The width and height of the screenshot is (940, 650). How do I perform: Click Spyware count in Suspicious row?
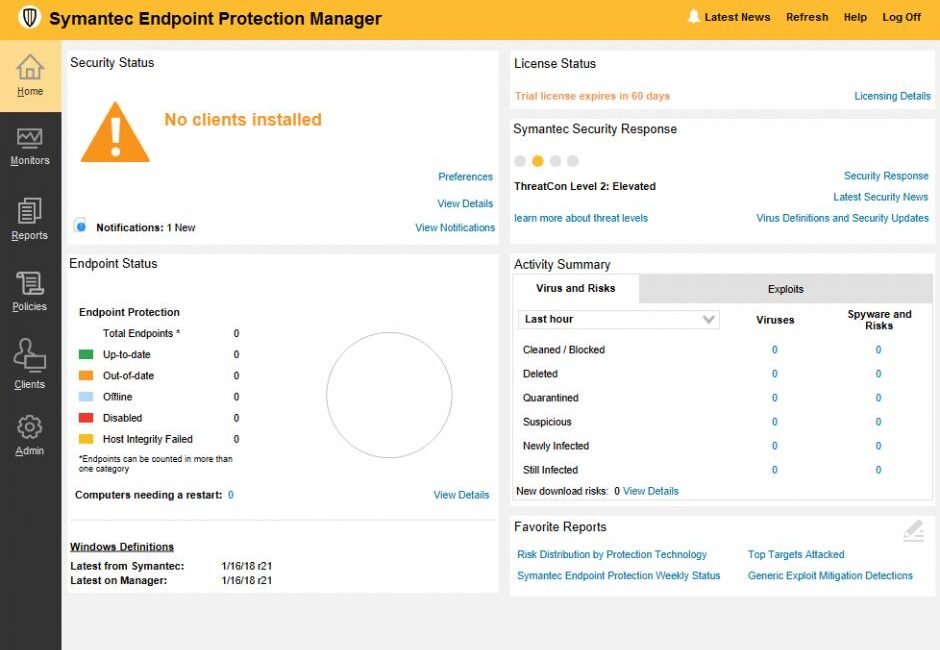[878, 422]
